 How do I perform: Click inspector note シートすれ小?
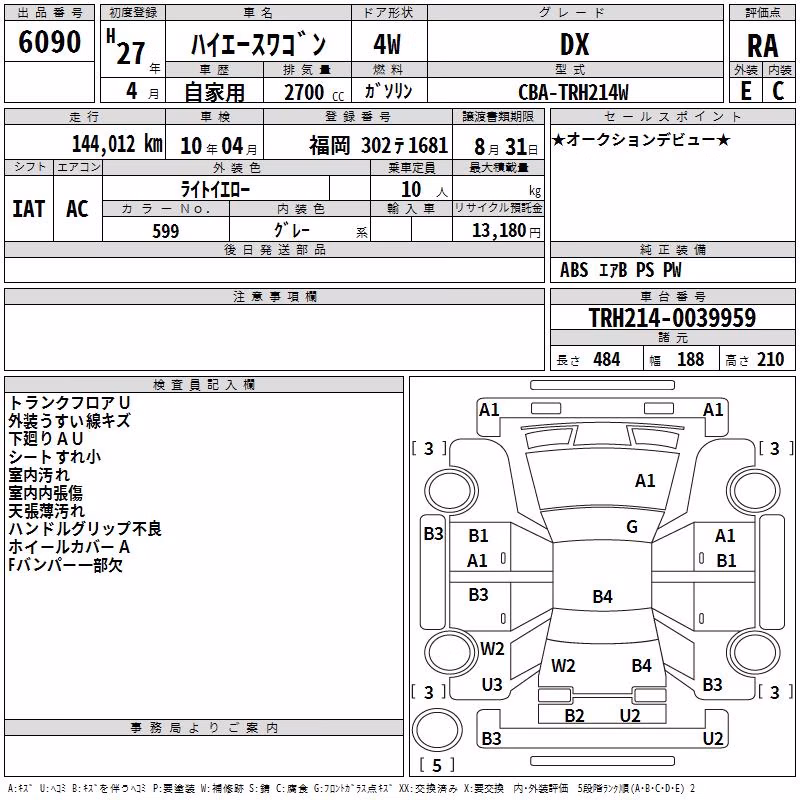point(55,456)
